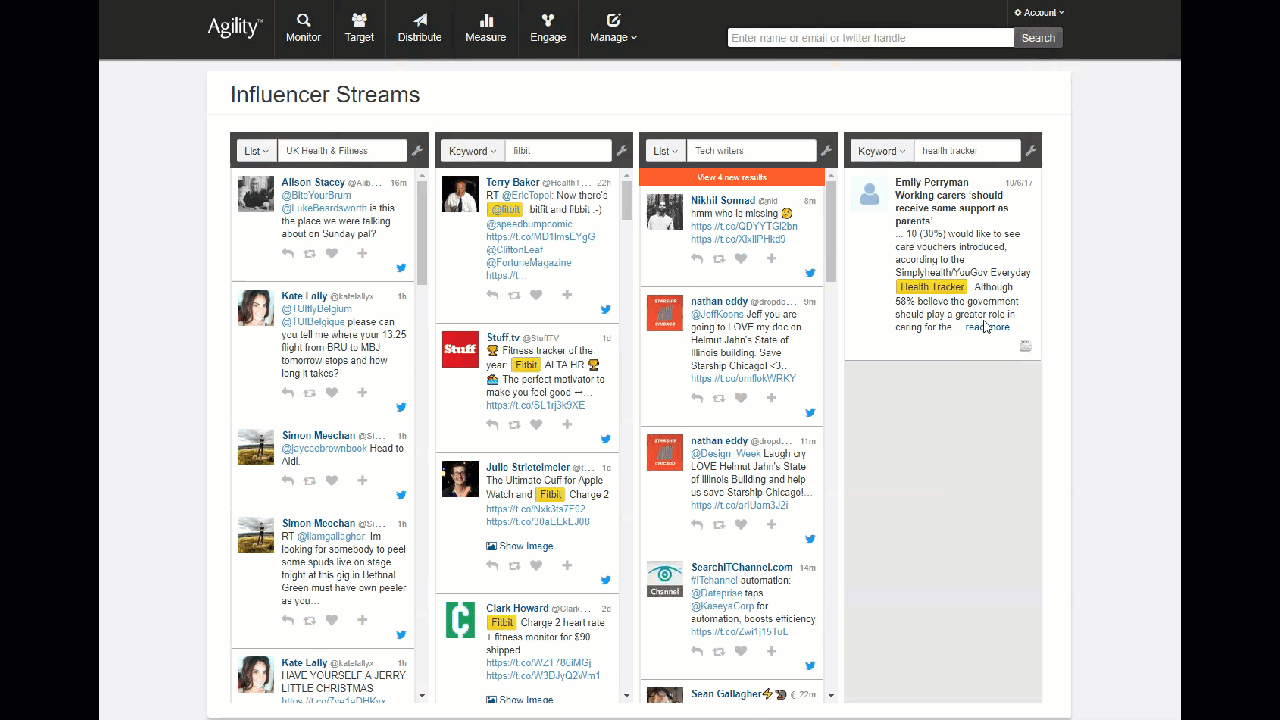The image size is (1280, 720).
Task: Open the Engage section
Action: click(548, 28)
